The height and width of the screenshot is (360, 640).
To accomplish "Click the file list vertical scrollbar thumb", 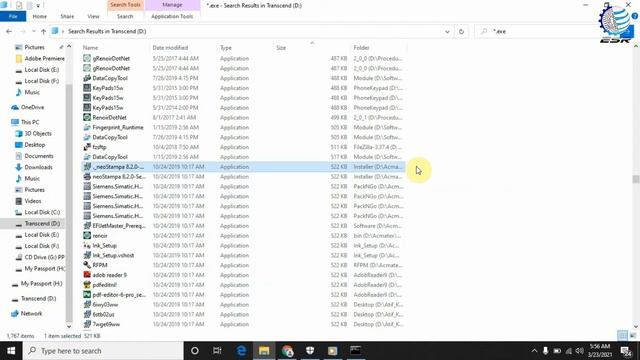I will tap(636, 179).
